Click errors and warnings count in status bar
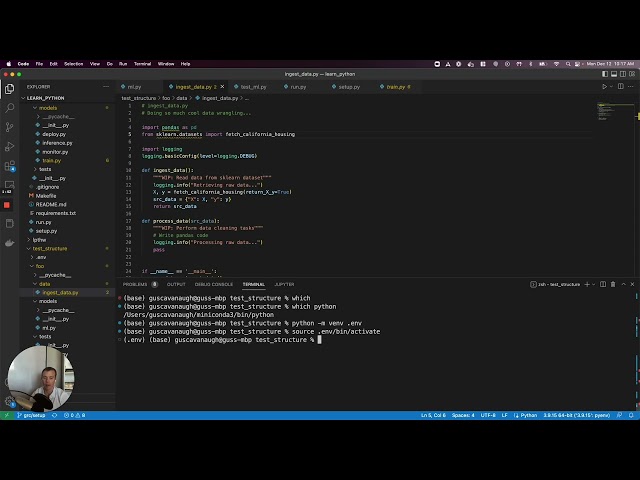This screenshot has height=480, width=640. pyautogui.click(x=75, y=415)
